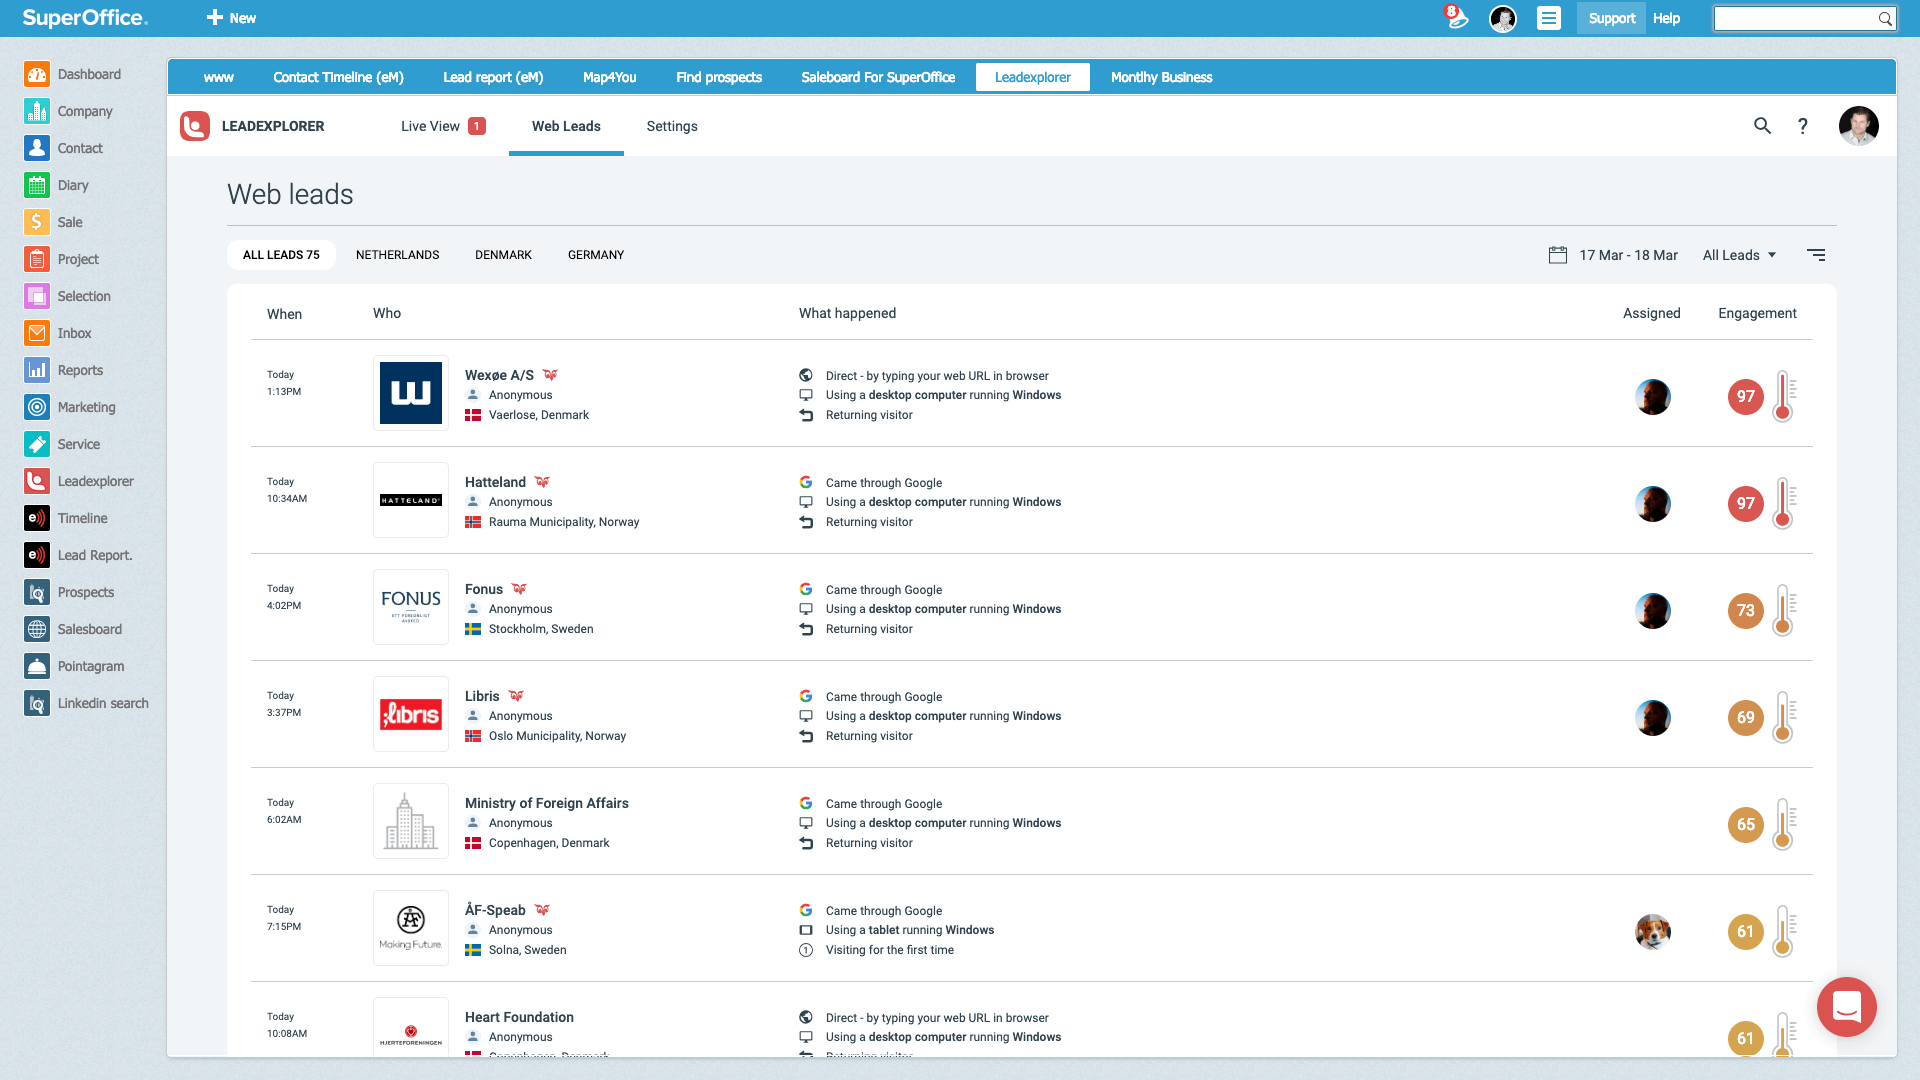
Task: Switch to Monthly Business tab
Action: [x=1161, y=77]
